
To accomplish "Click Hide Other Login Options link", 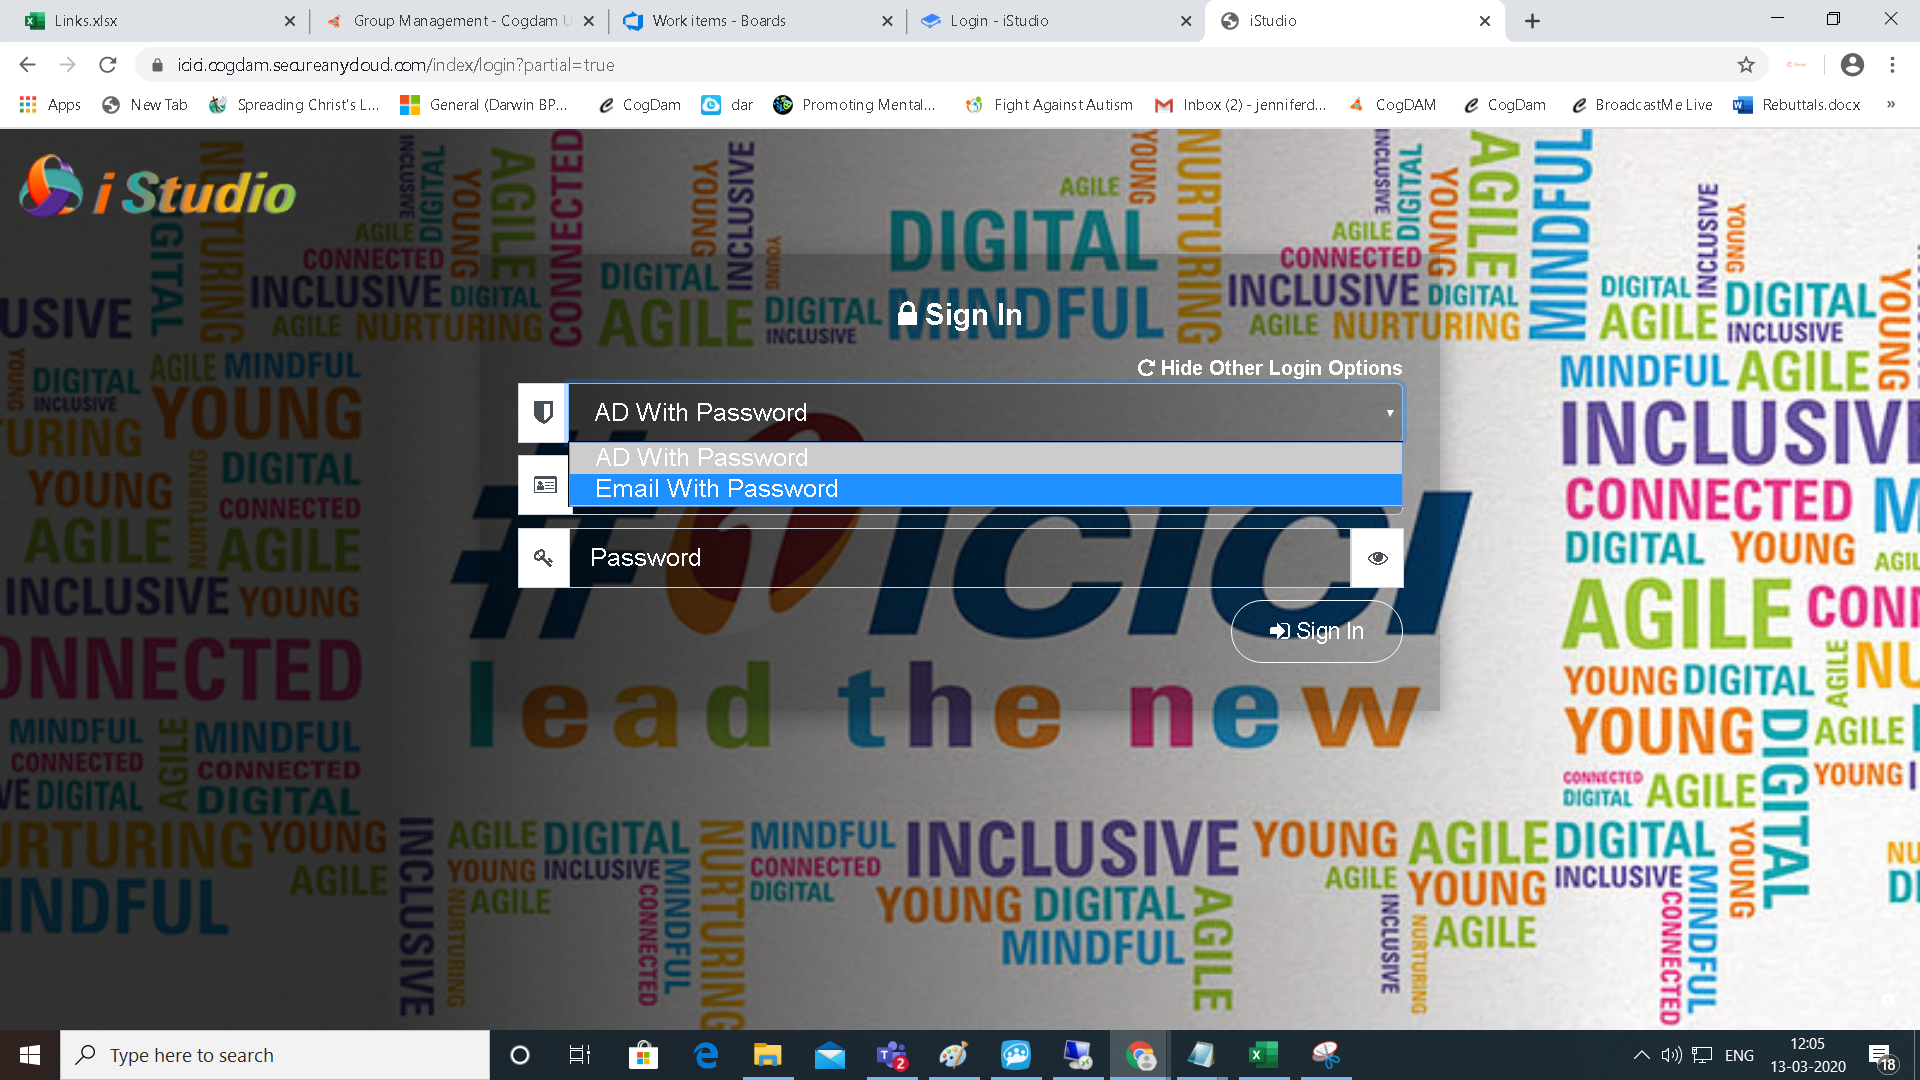I will click(1270, 368).
